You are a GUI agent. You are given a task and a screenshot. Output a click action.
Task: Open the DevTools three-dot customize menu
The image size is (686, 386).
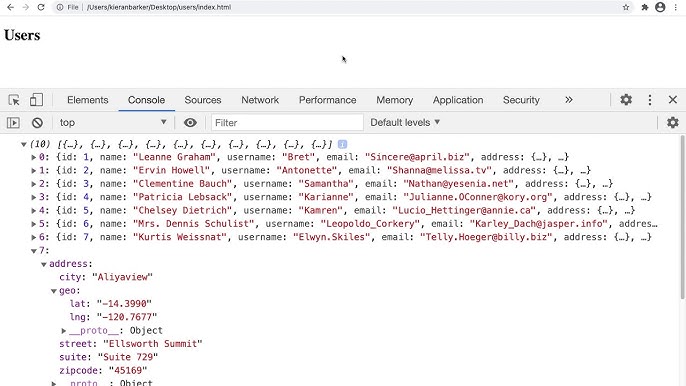[x=650, y=100]
